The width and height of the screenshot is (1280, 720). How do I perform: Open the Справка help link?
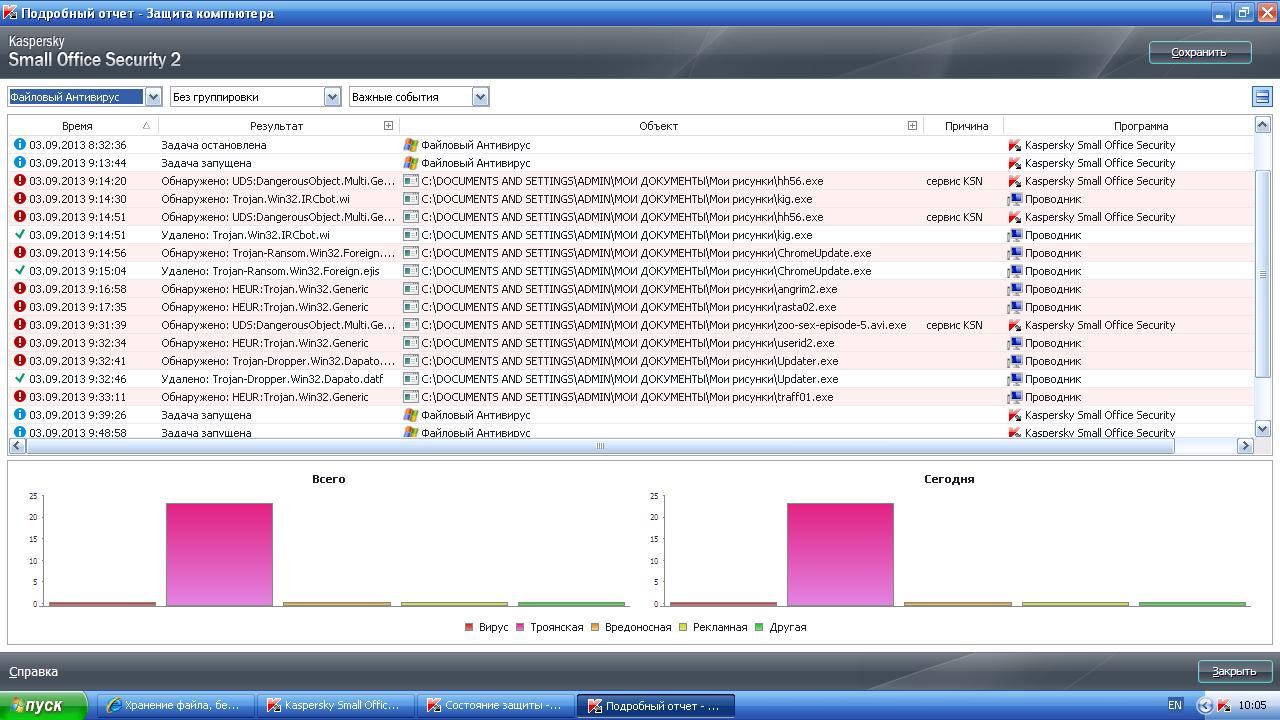point(33,672)
